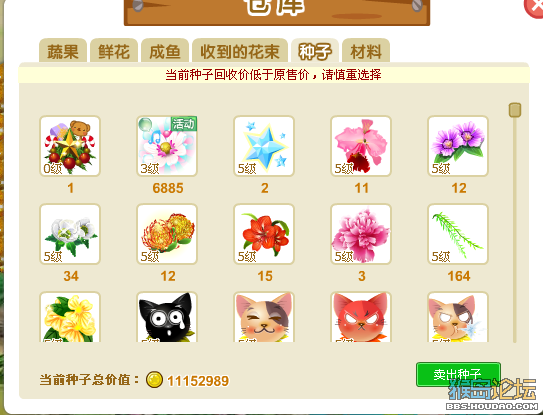
Task: Select the crying black cat seed
Action: click(167, 317)
